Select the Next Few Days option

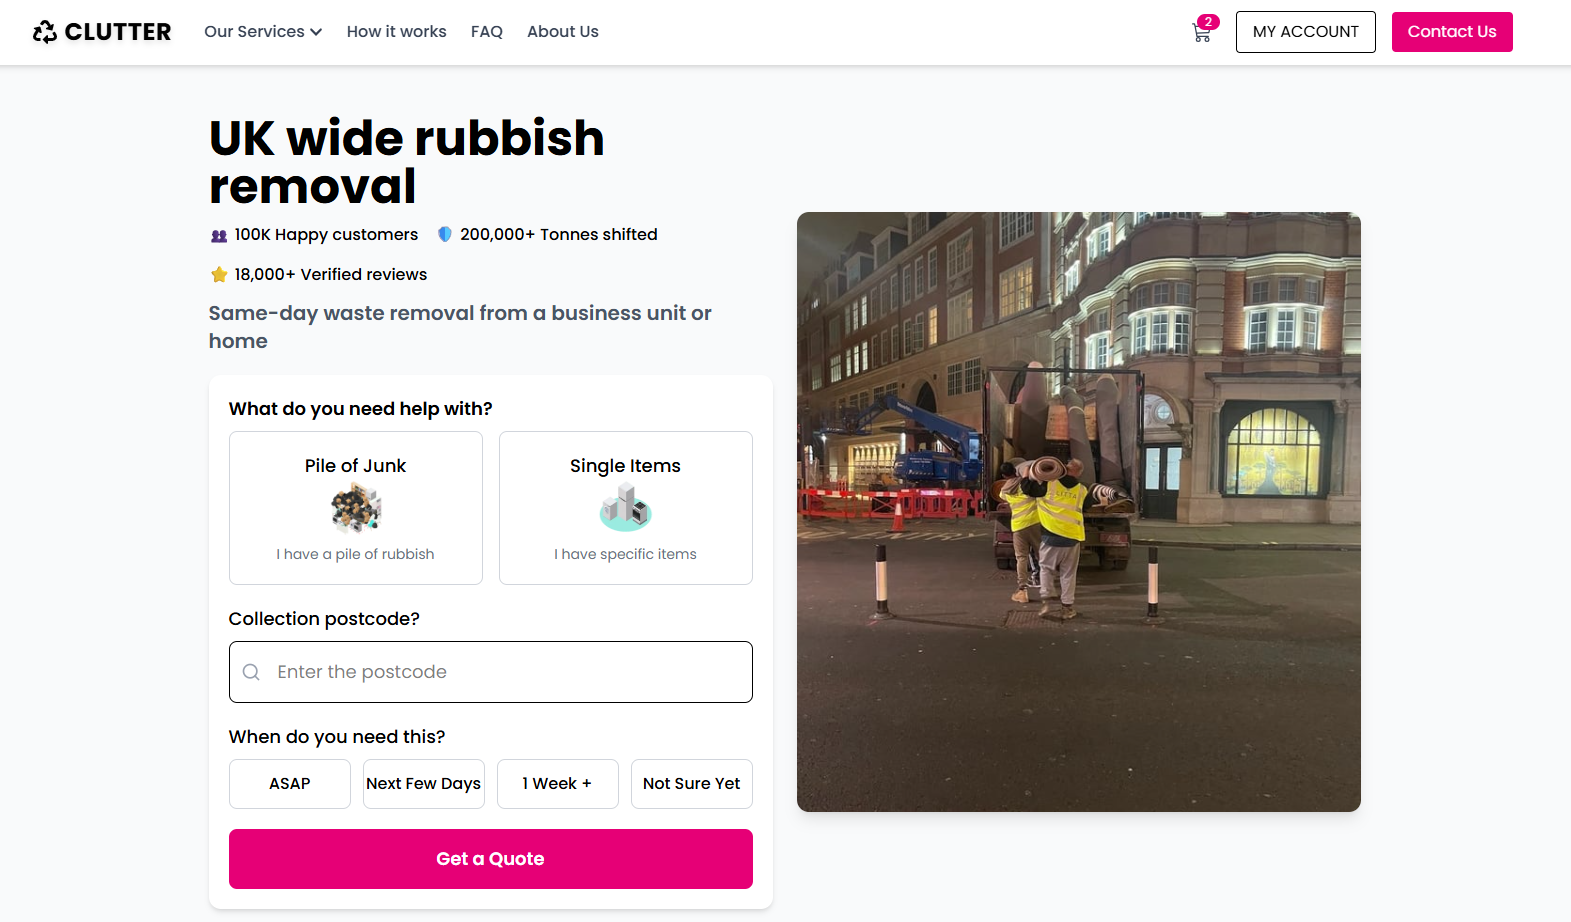click(424, 784)
